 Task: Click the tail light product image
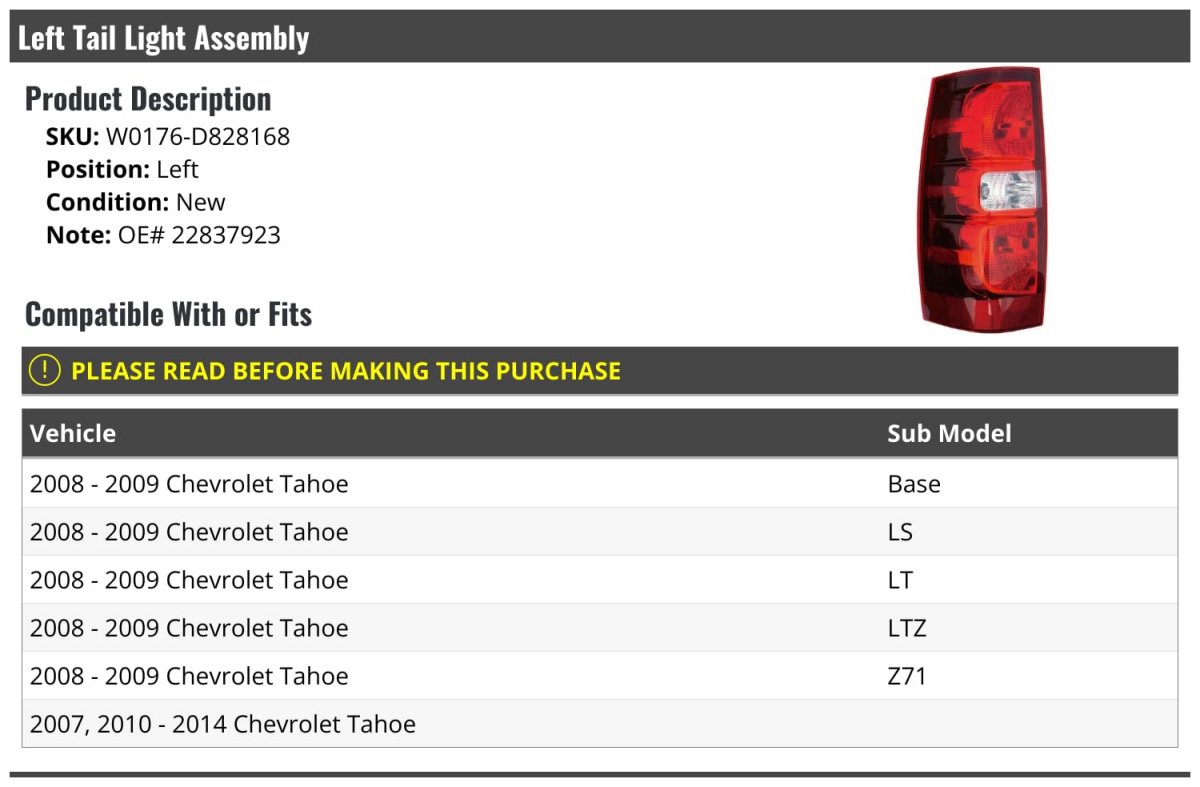981,200
